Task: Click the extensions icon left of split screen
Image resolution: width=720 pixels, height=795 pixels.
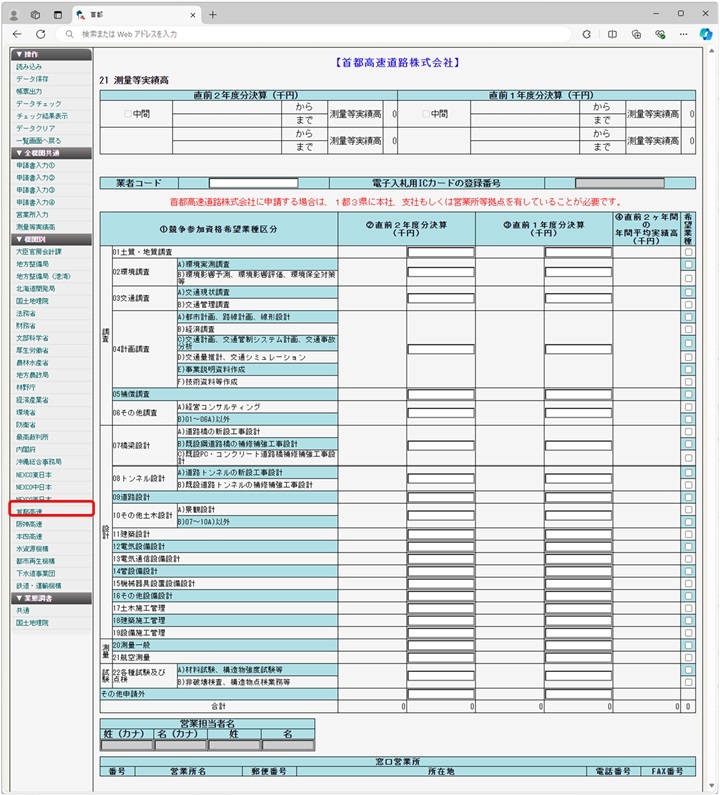Action: pos(587,34)
